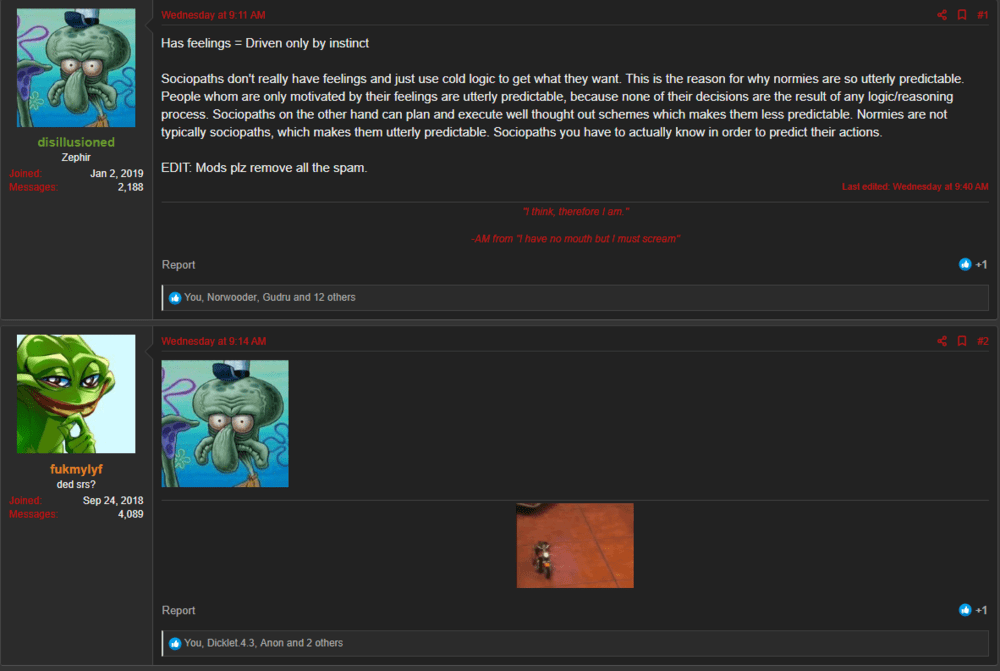Viewport: 1000px width, 671px height.
Task: Toggle the +1 like on fukmylyf's post
Action: click(x=973, y=610)
